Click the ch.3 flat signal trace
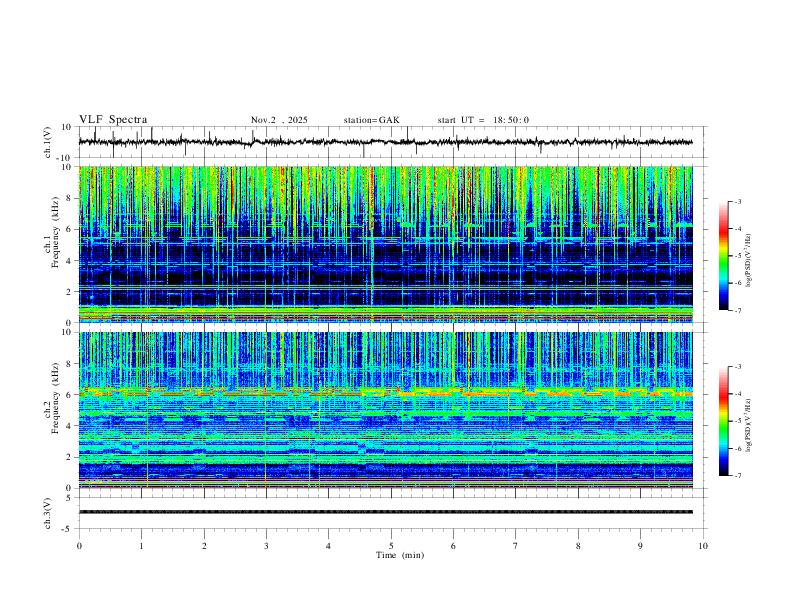Image resolution: width=792 pixels, height=612 pixels. (386, 512)
